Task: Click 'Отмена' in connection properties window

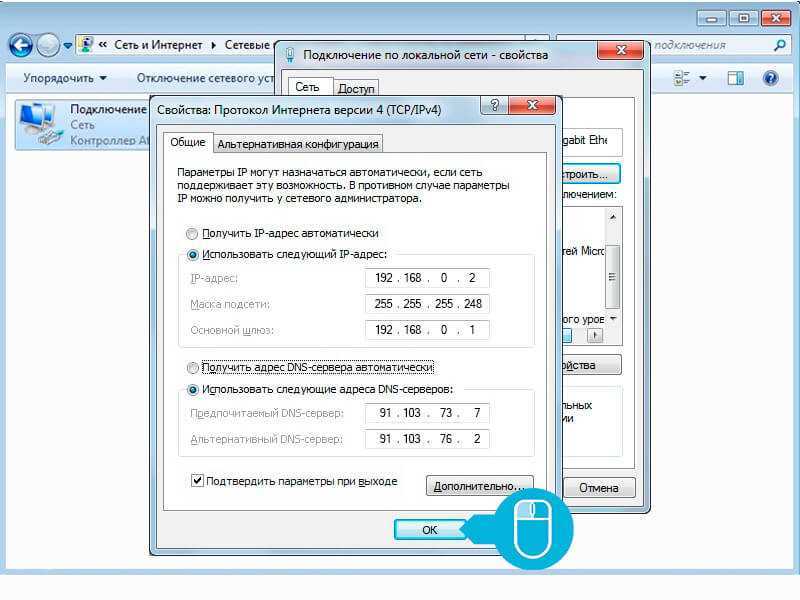Action: [599, 488]
